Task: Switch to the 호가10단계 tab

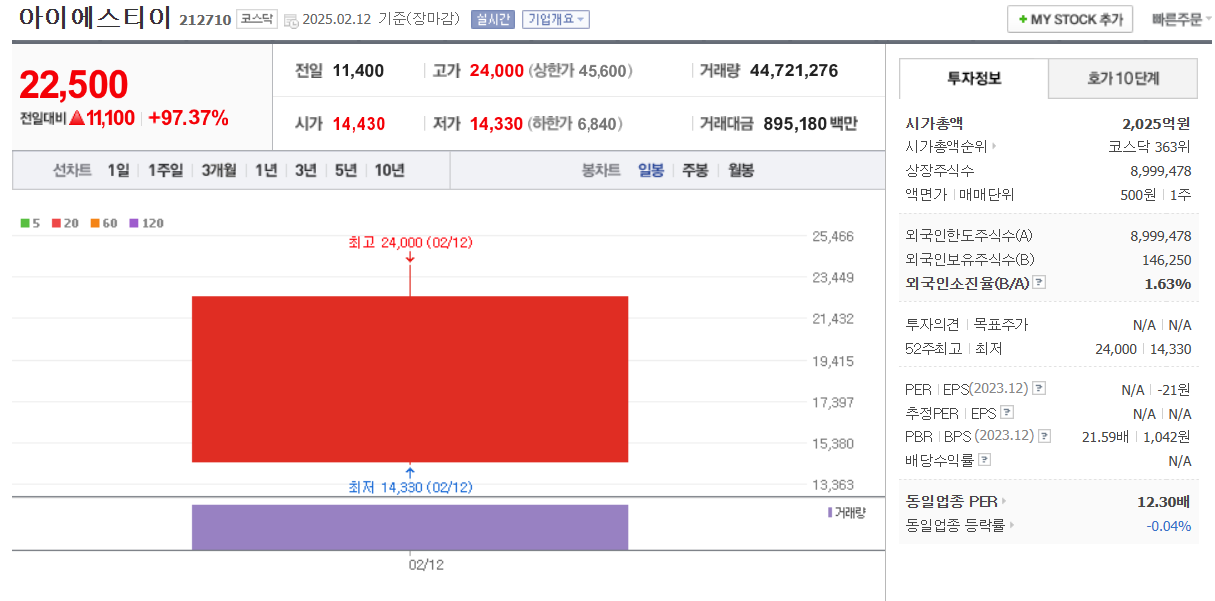Action: tap(1123, 78)
